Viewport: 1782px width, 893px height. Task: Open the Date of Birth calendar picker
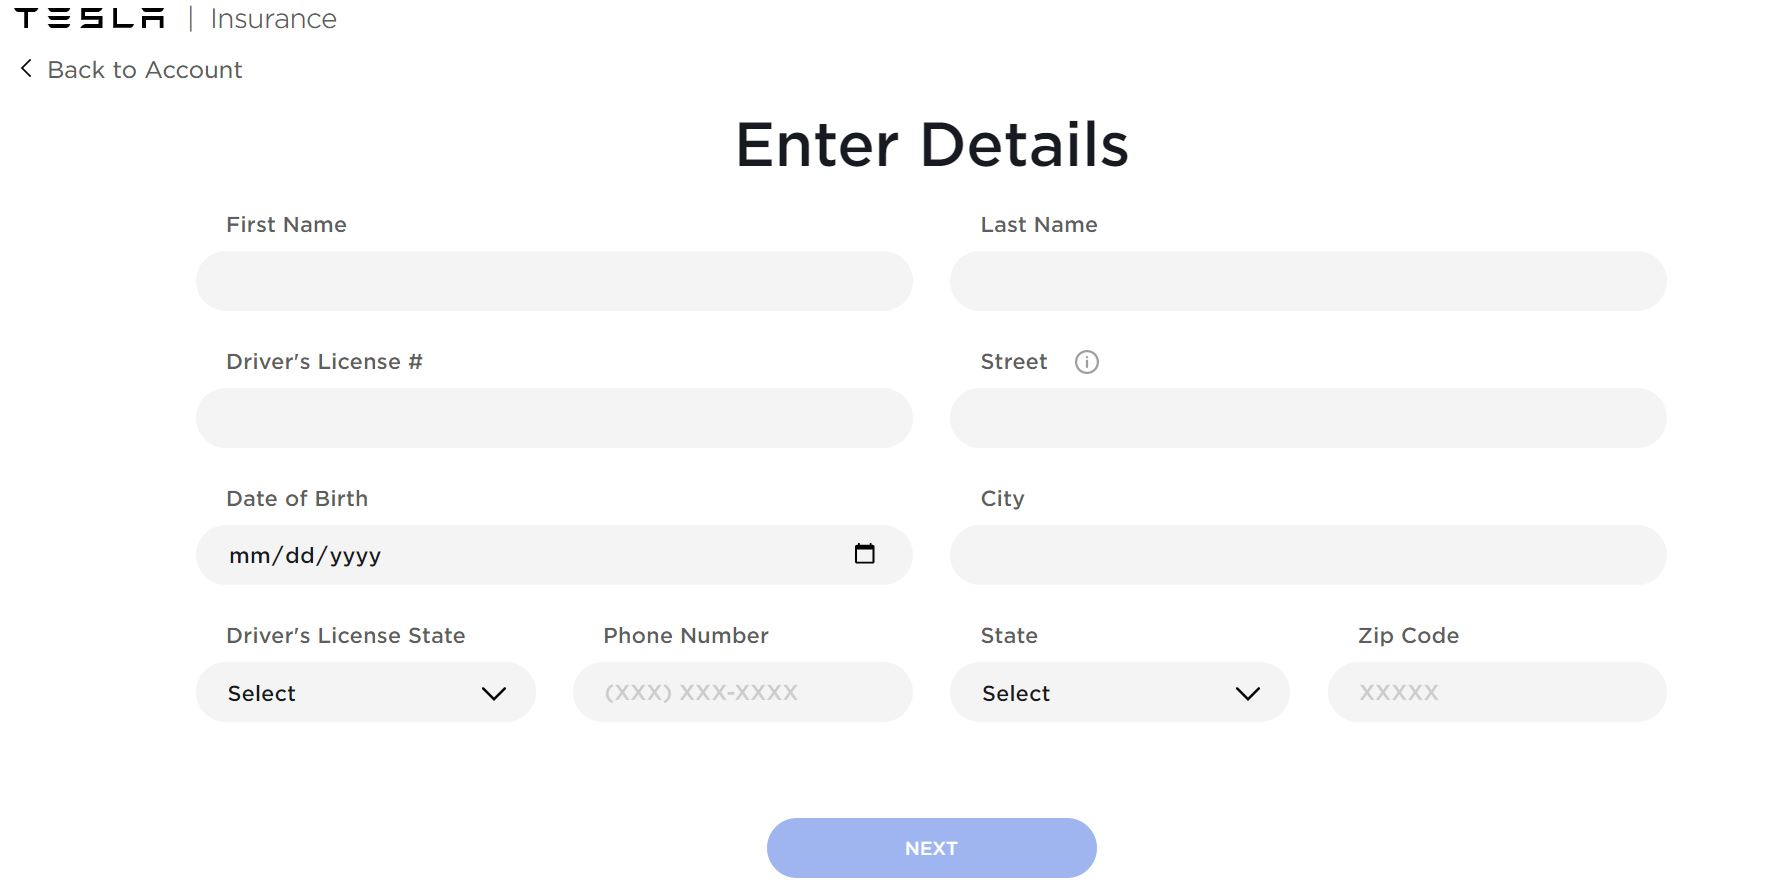click(x=865, y=554)
